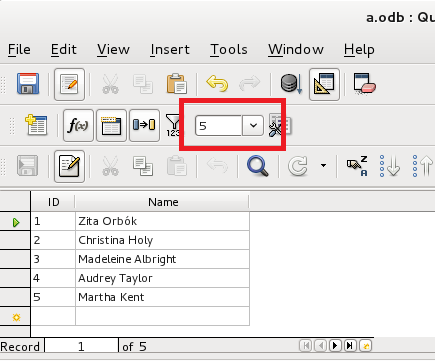Open the Limit dropdown arrow
This screenshot has width=435, height=361.
(x=253, y=126)
